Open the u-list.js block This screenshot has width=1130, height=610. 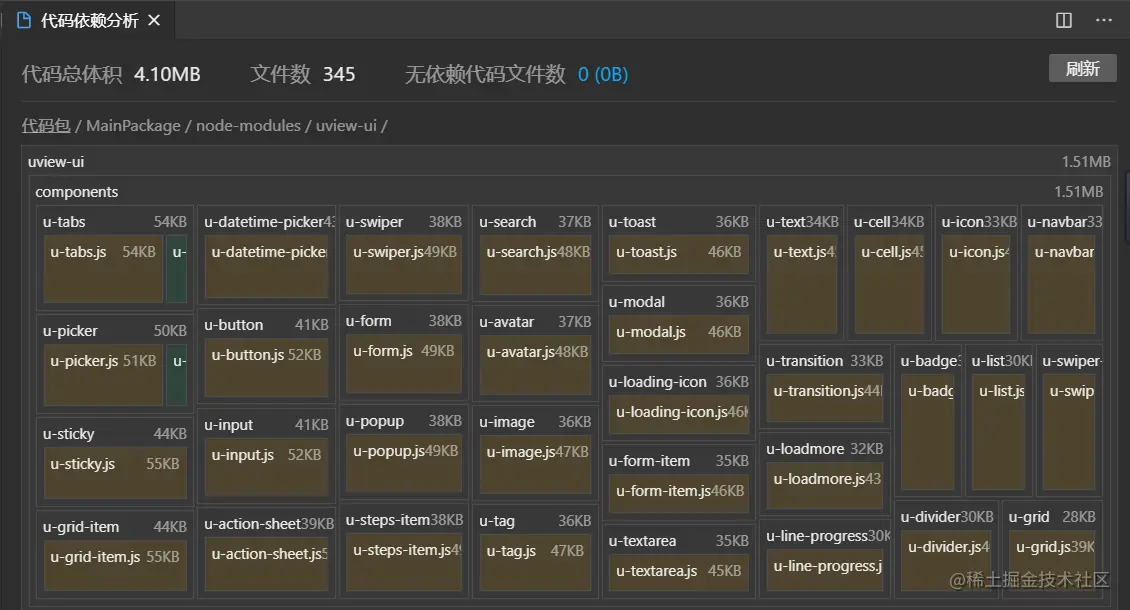click(998, 433)
